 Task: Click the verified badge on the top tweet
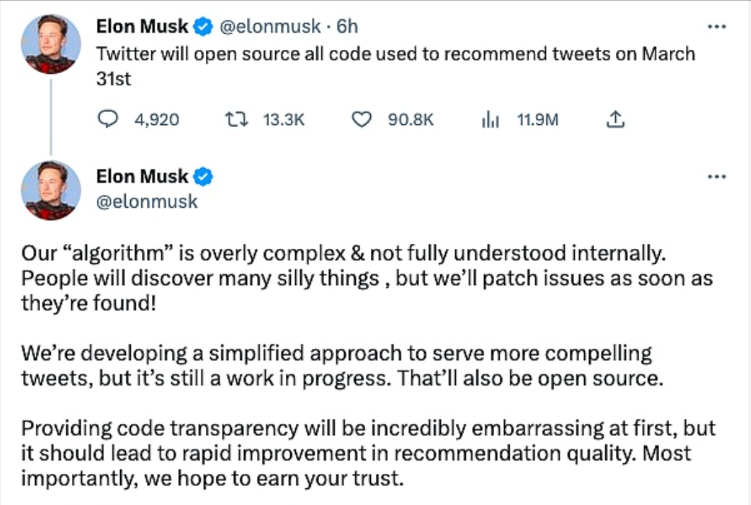click(x=203, y=26)
